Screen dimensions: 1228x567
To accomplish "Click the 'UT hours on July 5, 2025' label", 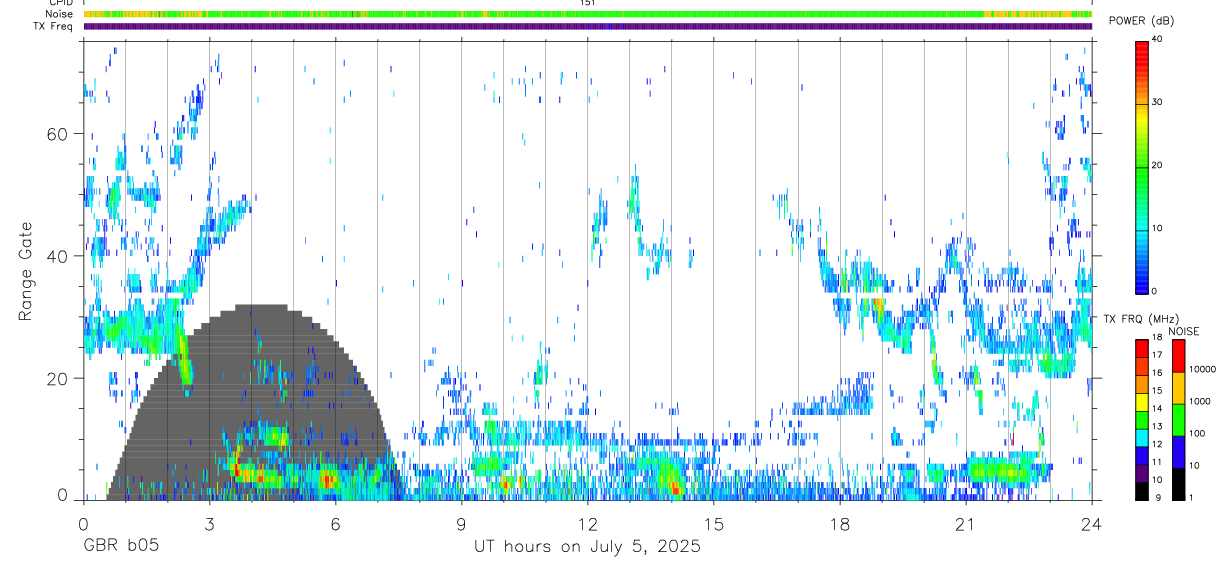I will pos(587,547).
